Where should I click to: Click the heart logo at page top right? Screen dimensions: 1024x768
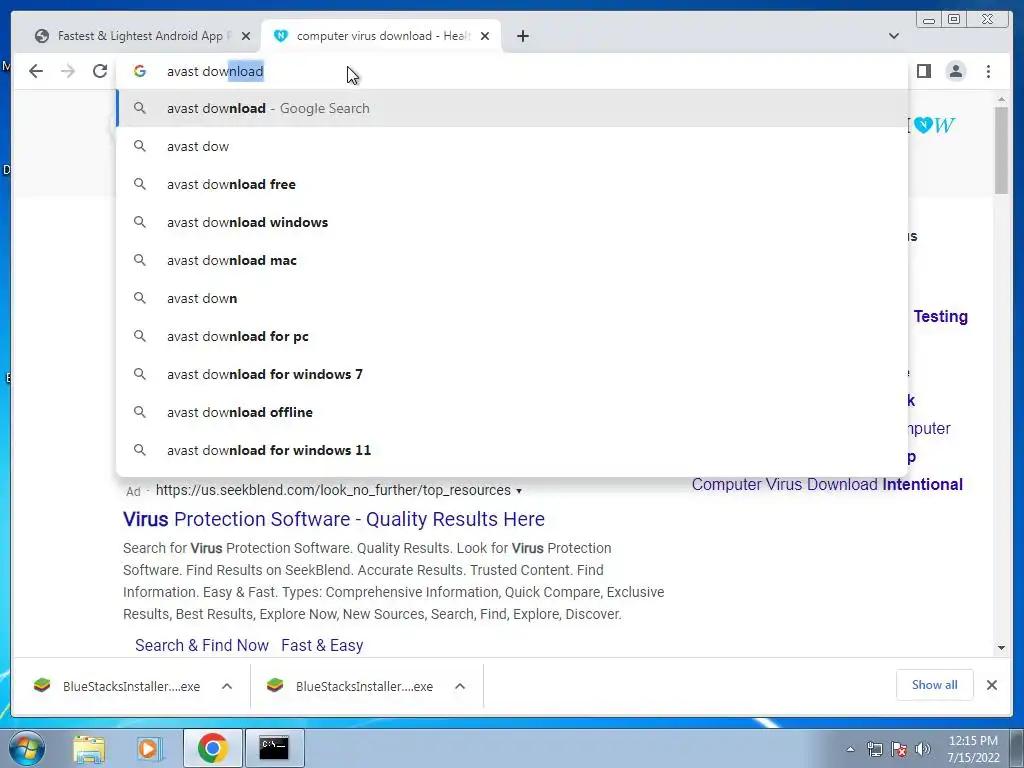pos(922,125)
